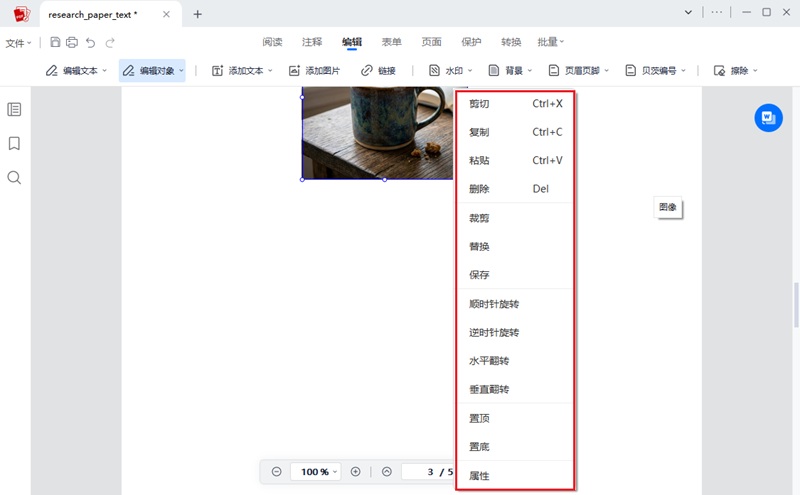Click the 水印 watermark tool

pyautogui.click(x=445, y=71)
